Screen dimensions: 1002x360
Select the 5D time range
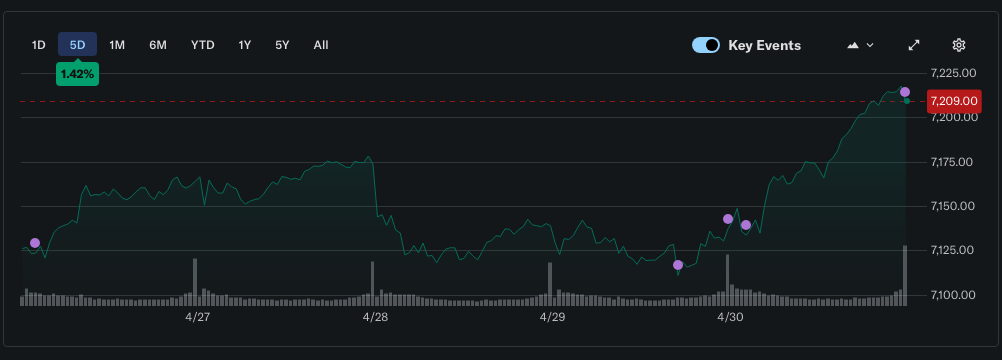tap(77, 45)
